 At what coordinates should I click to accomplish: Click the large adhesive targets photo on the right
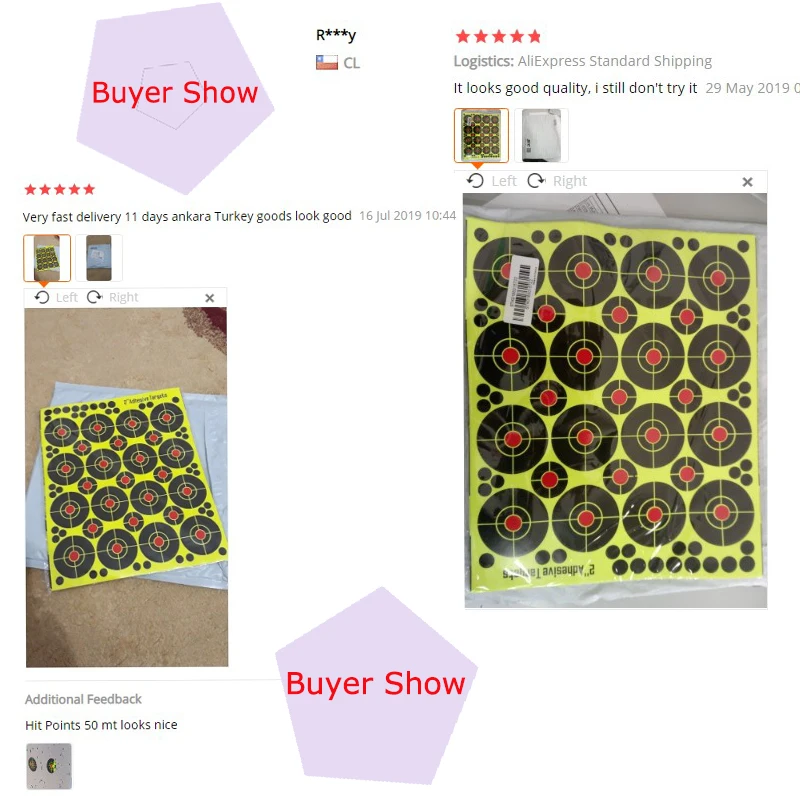[x=615, y=401]
